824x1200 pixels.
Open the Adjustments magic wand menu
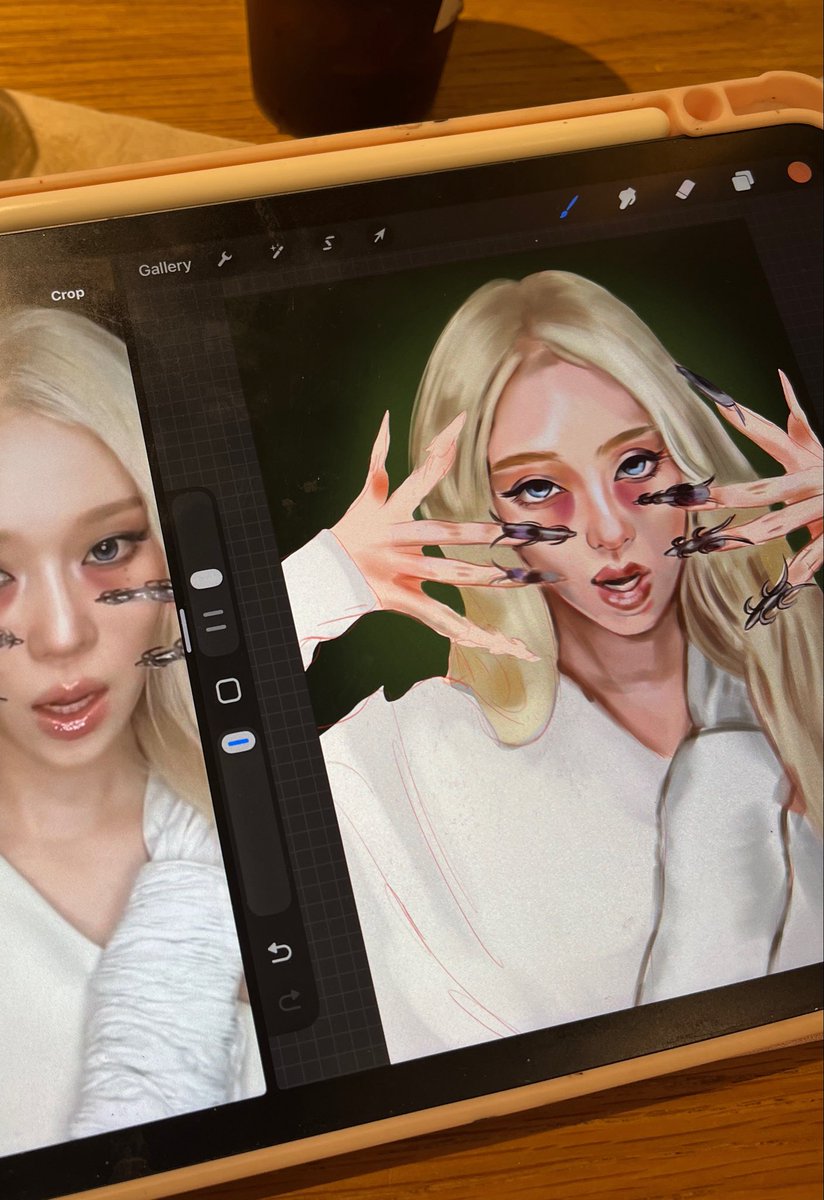[x=276, y=252]
